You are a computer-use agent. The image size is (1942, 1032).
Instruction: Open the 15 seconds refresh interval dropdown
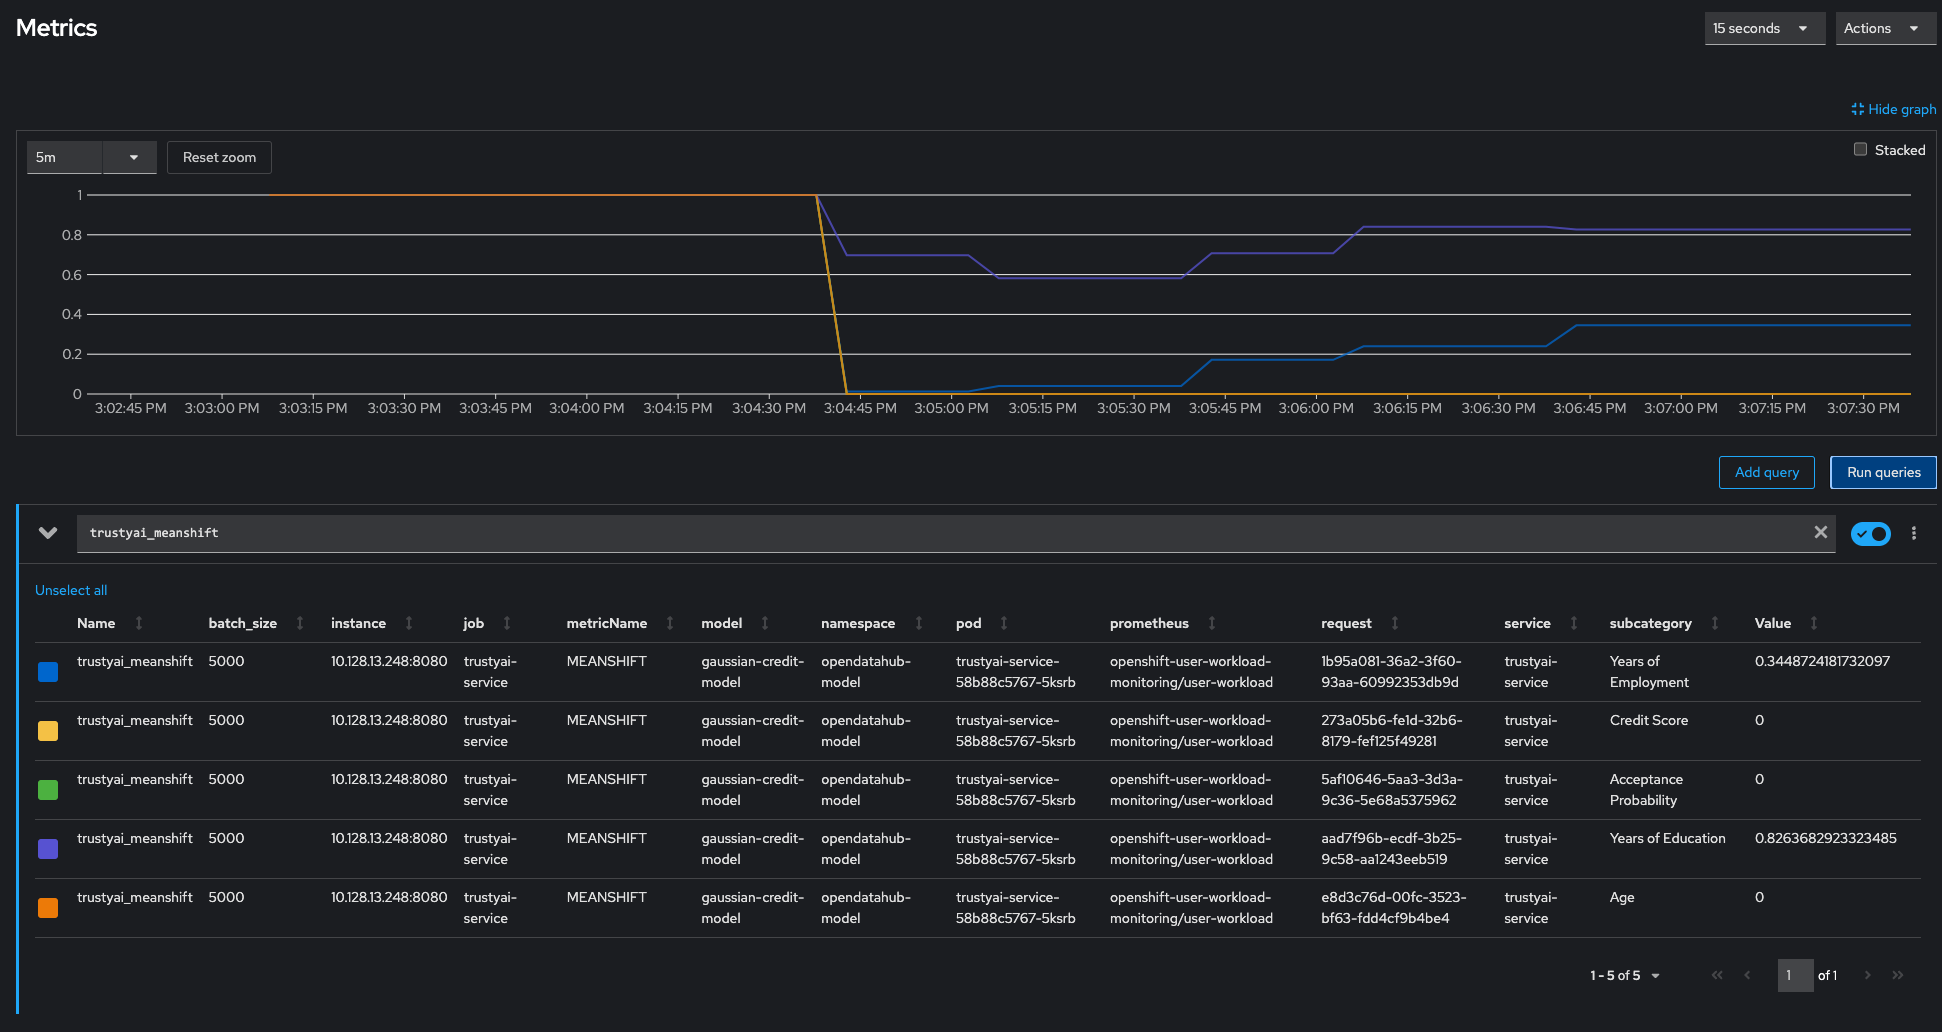1764,28
